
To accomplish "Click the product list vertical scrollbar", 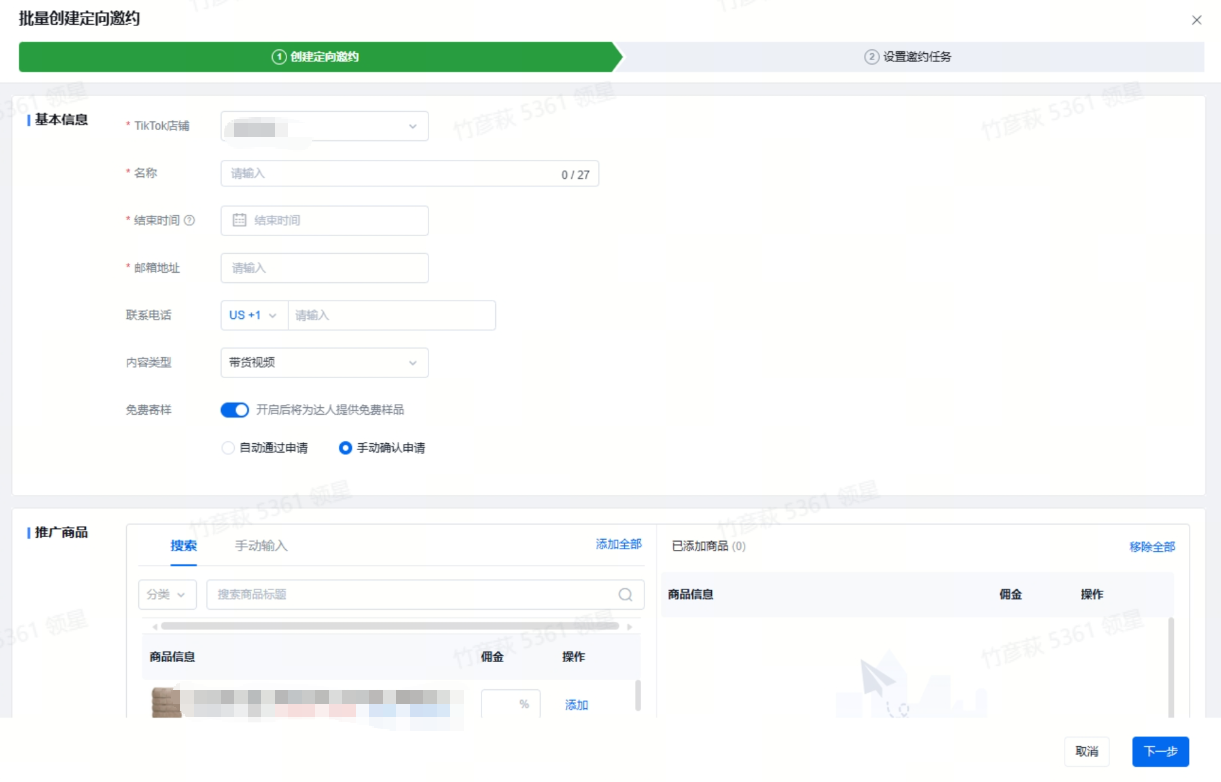I will coord(638,696).
